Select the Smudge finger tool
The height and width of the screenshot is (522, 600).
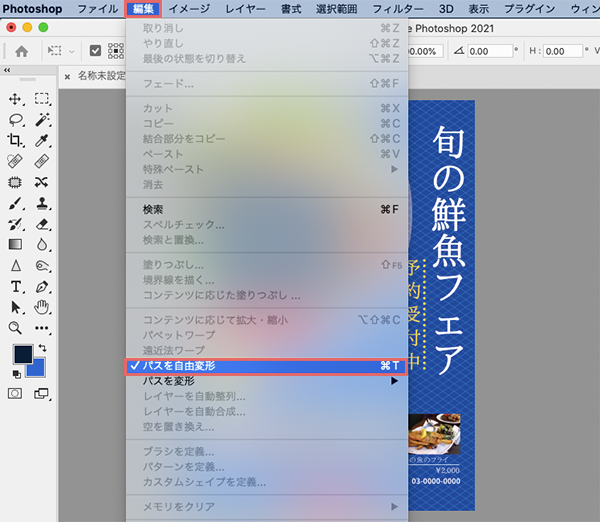(42, 265)
